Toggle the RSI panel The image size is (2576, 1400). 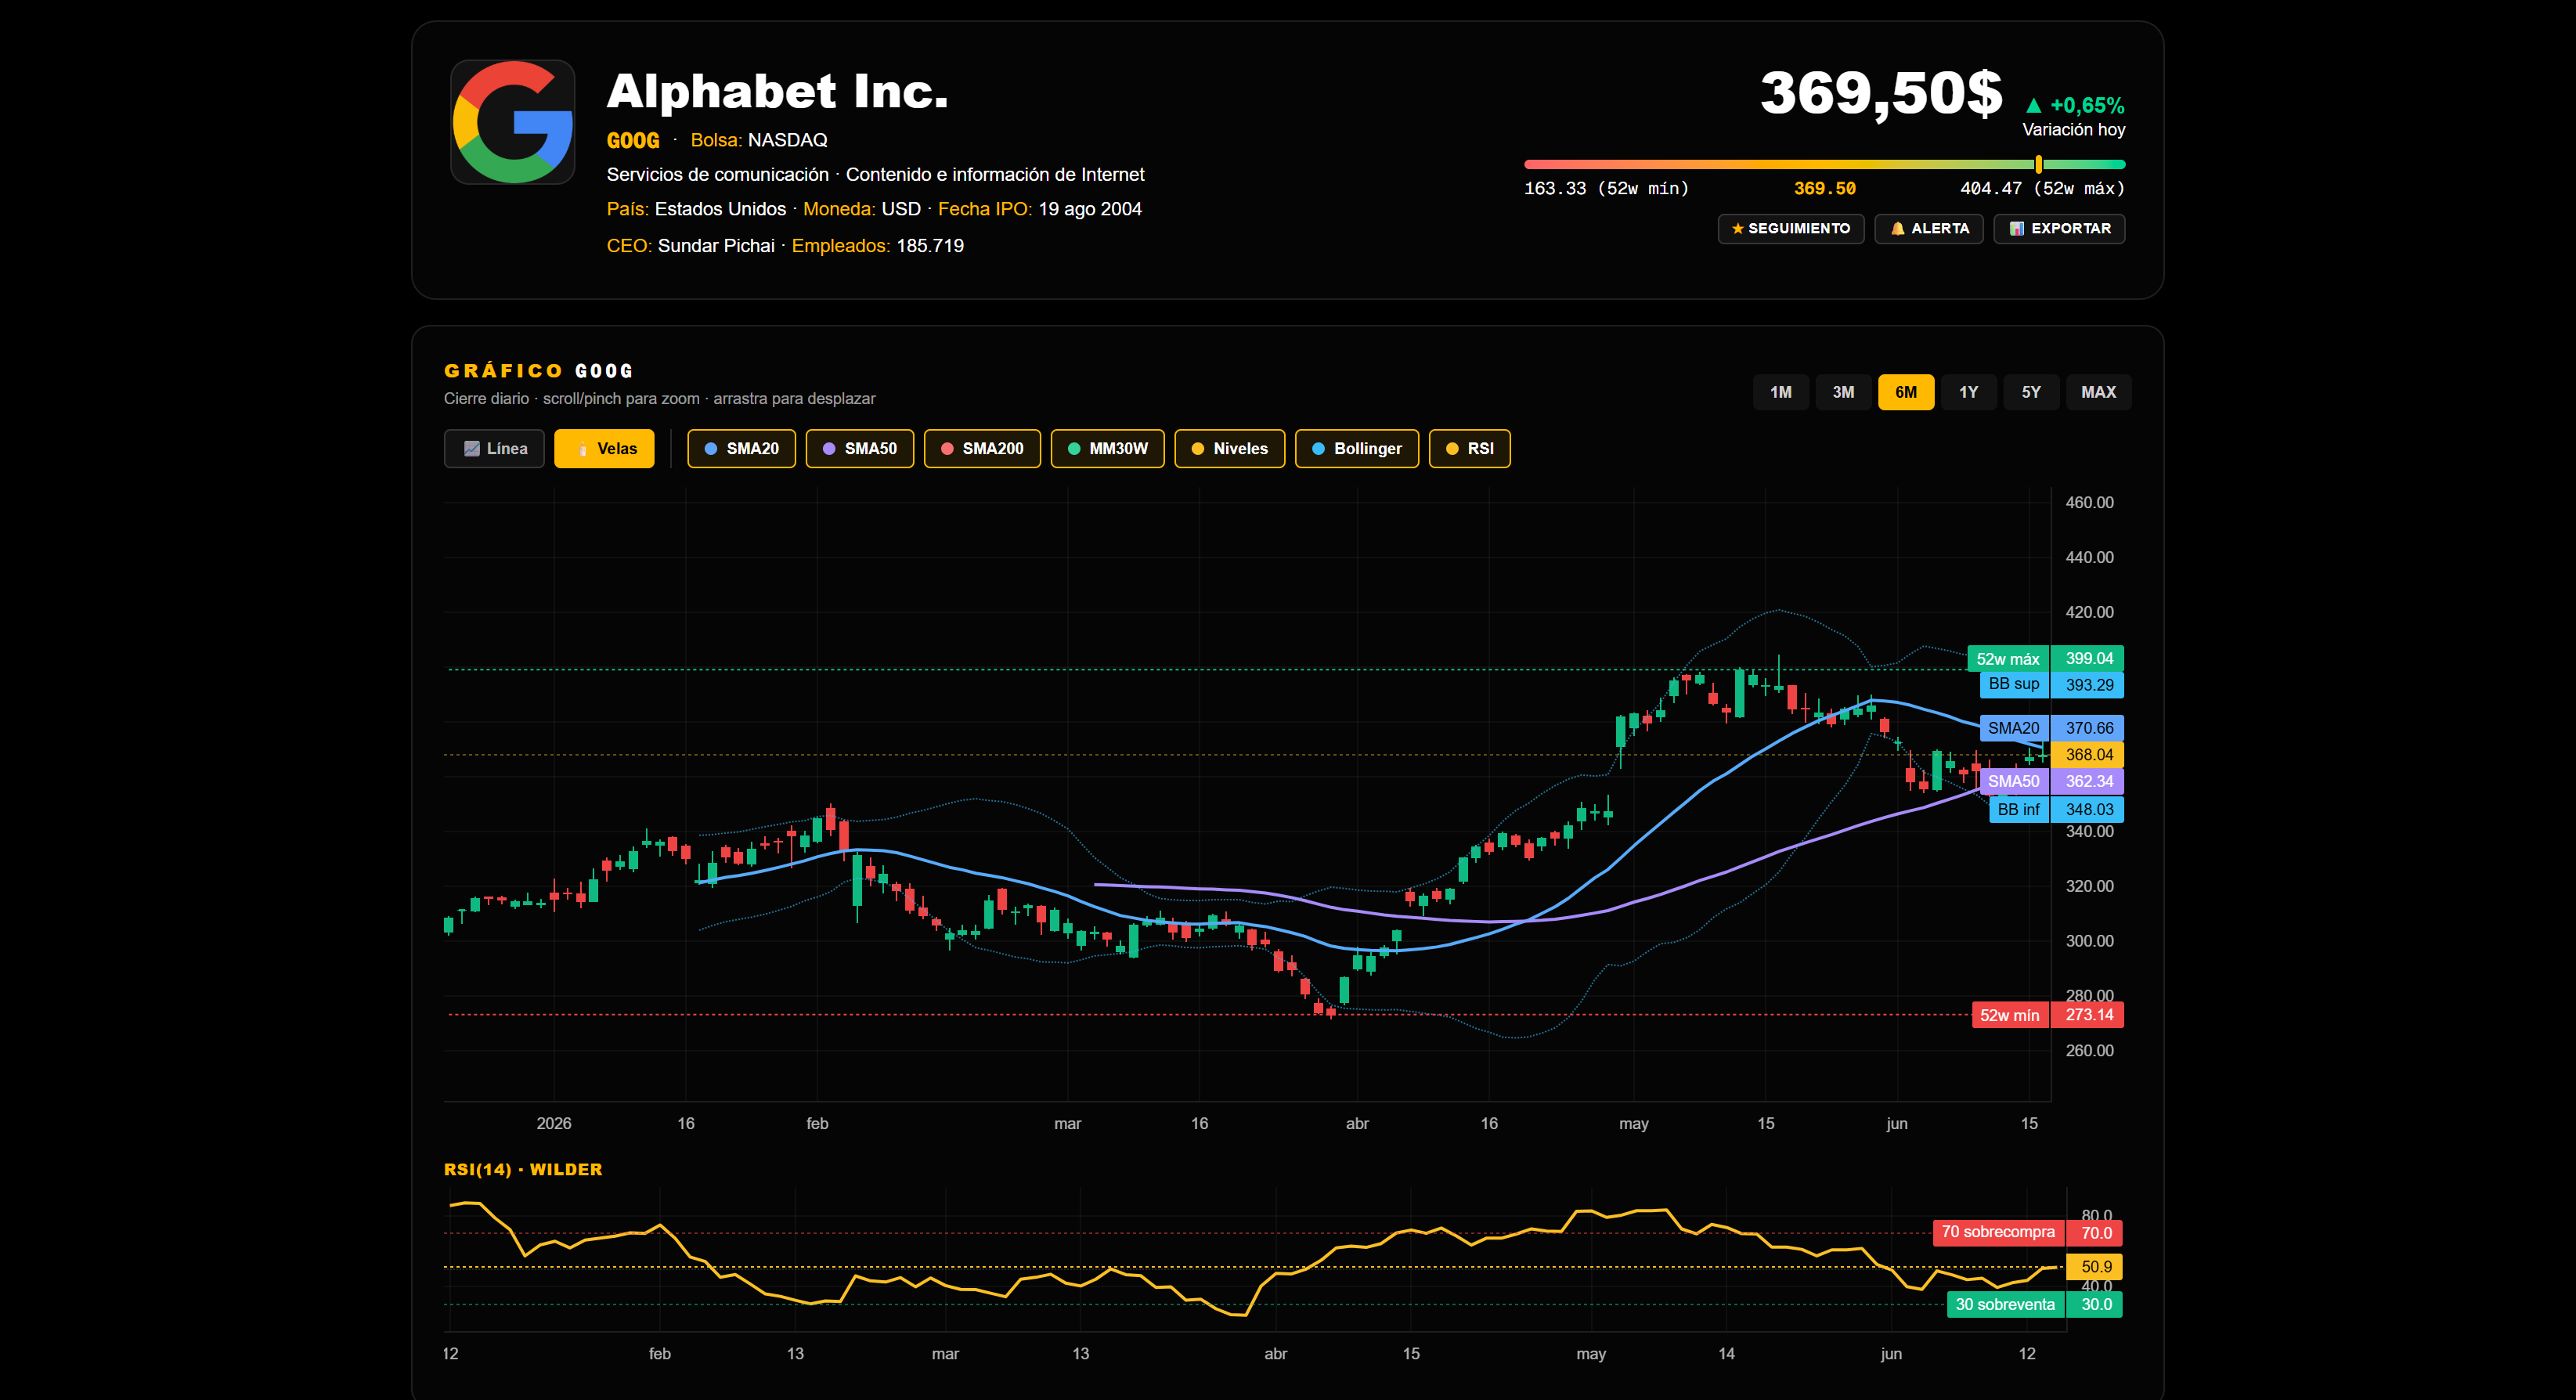pyautogui.click(x=1469, y=449)
